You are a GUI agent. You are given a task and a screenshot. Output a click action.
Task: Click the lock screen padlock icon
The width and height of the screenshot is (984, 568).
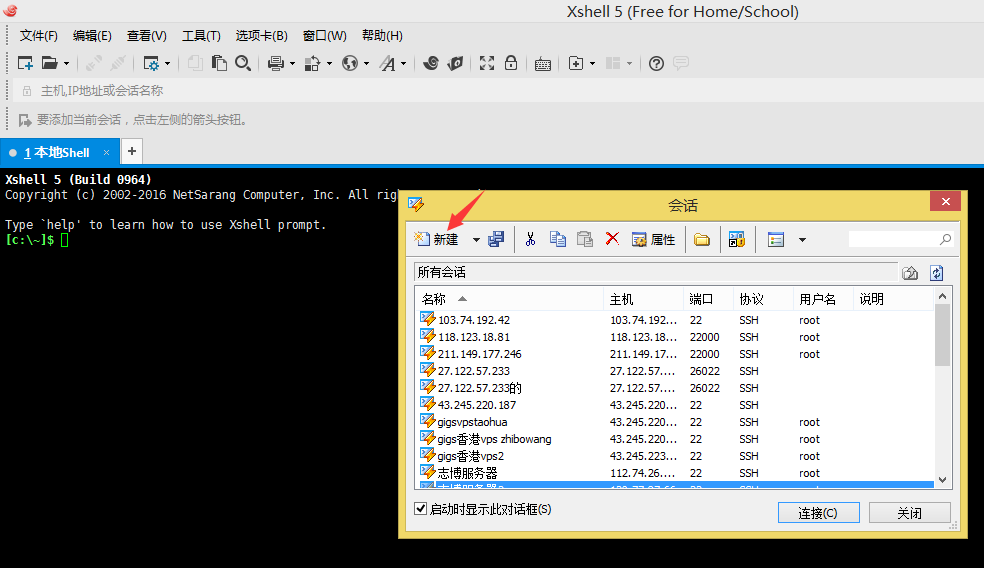tap(511, 63)
